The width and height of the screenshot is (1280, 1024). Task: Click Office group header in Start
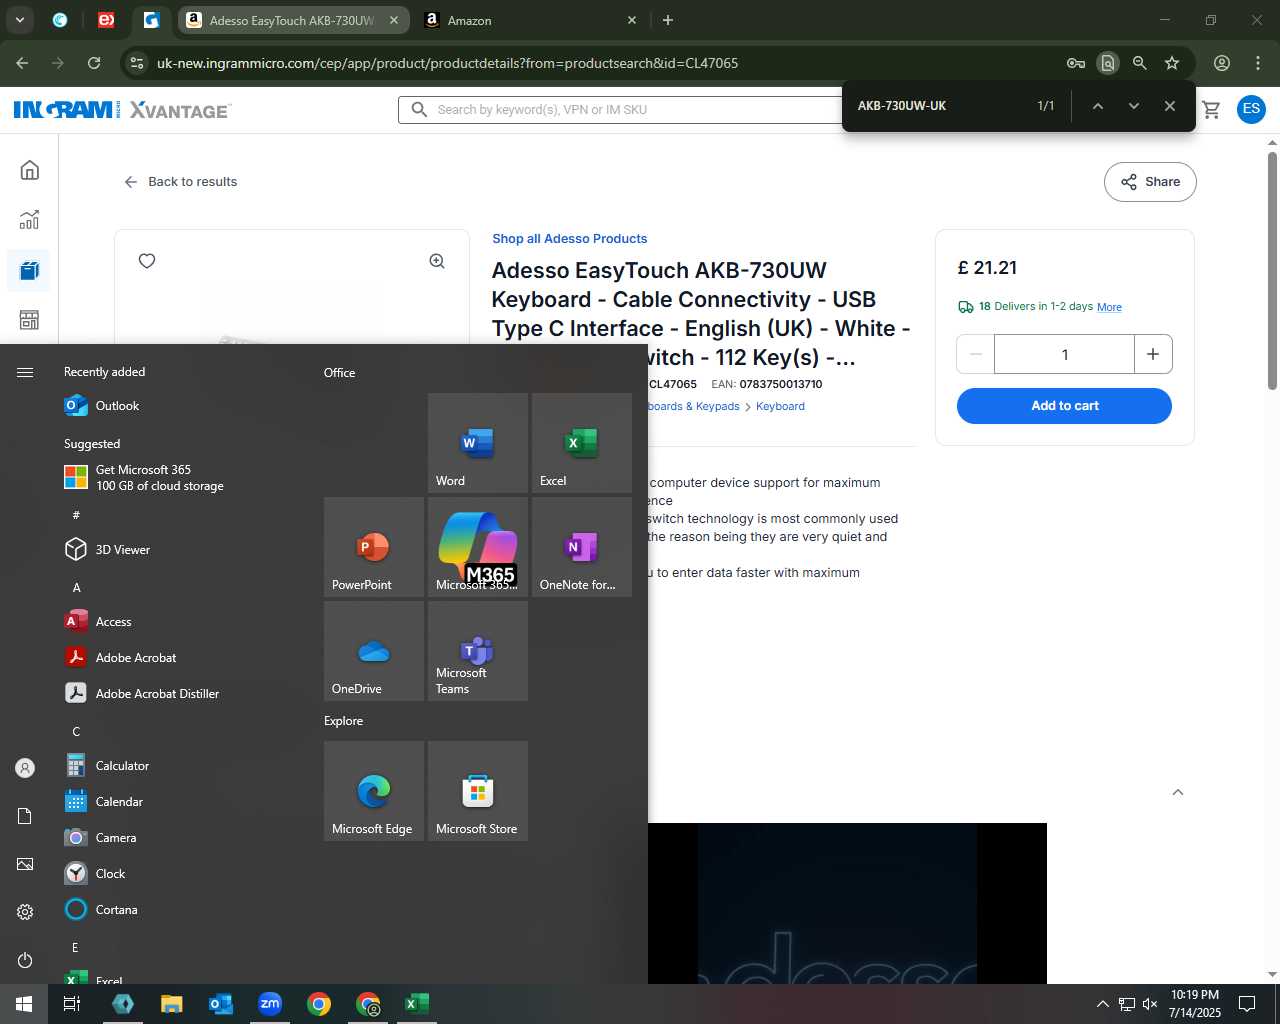click(339, 373)
